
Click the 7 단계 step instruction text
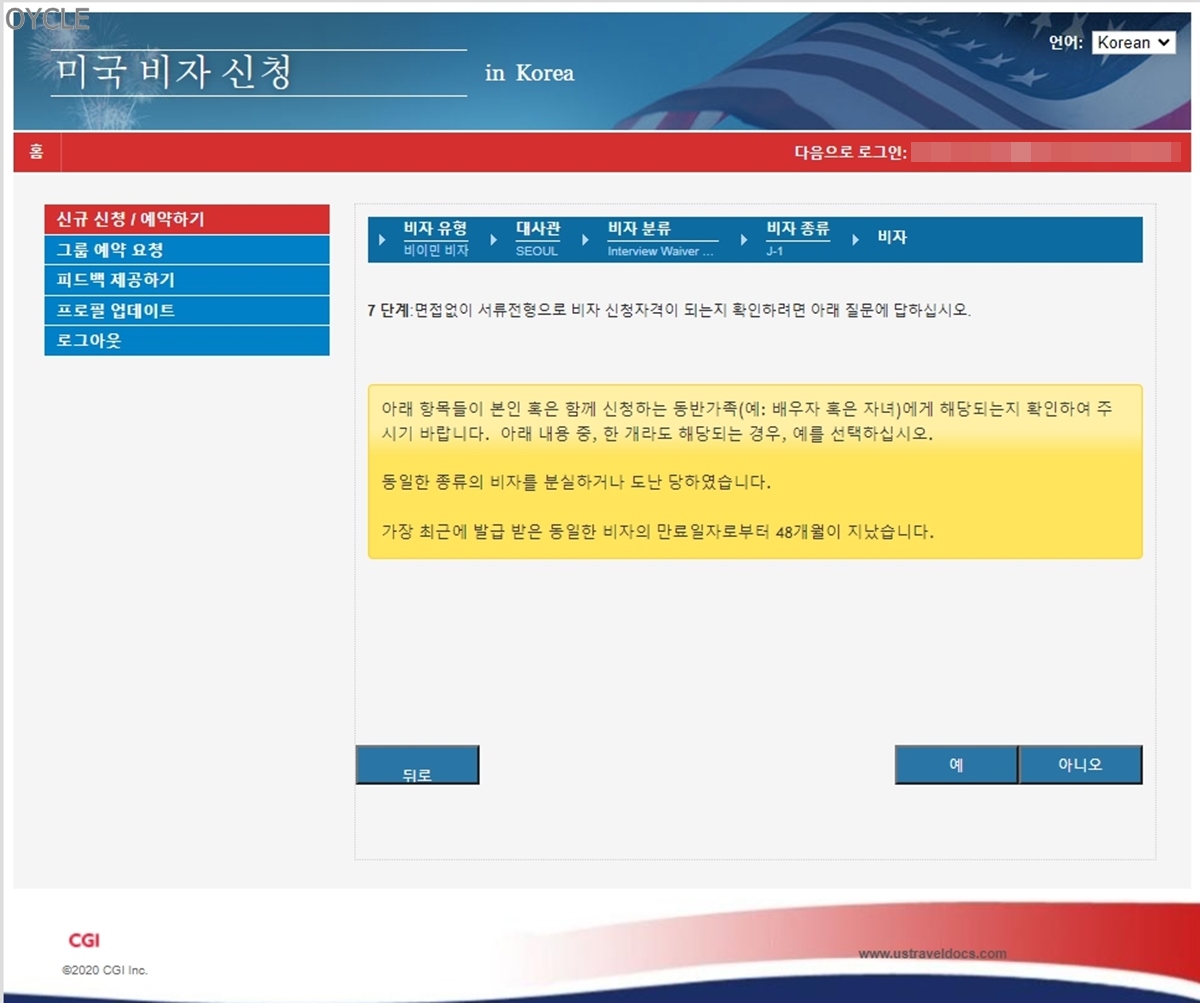(x=669, y=310)
